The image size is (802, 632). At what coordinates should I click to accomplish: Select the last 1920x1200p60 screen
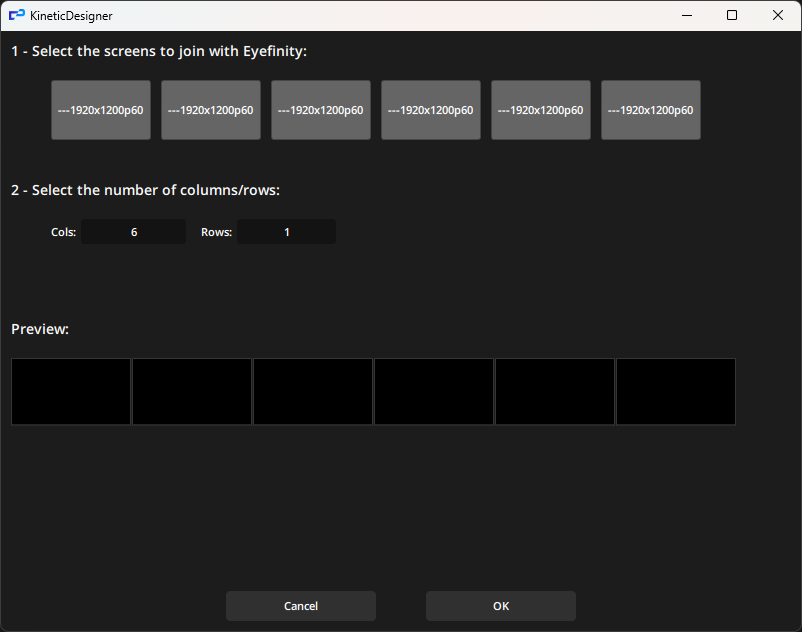[x=650, y=109]
